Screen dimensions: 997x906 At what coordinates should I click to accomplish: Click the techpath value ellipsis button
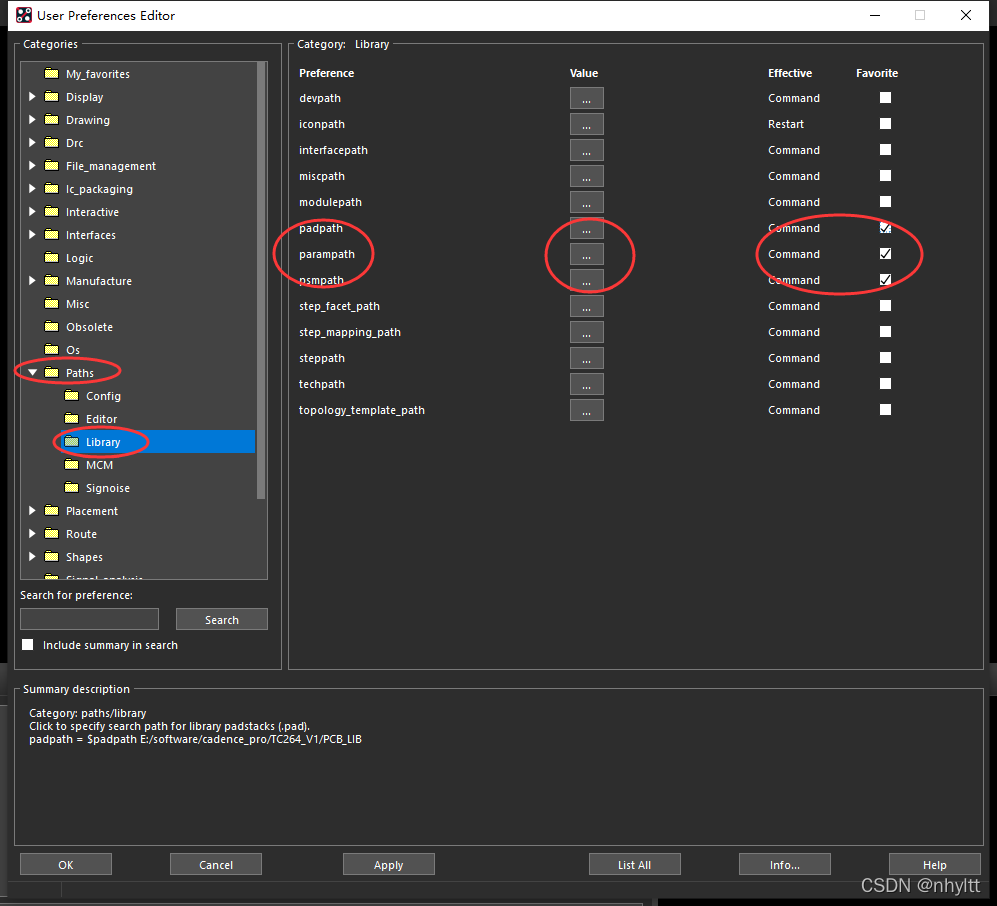point(586,384)
